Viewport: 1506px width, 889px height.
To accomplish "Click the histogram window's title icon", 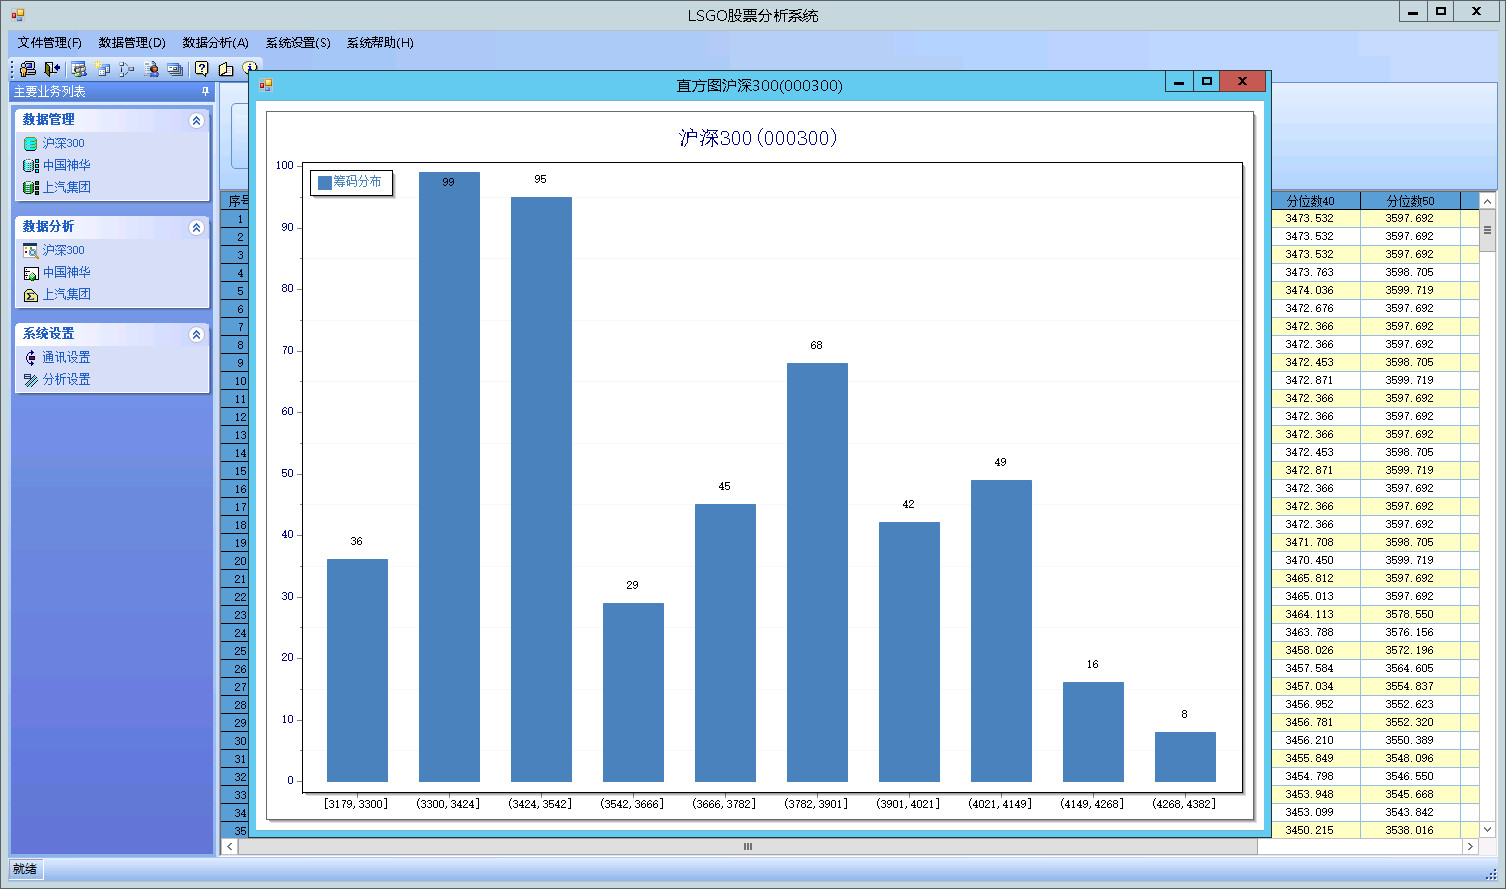I will click(x=266, y=85).
